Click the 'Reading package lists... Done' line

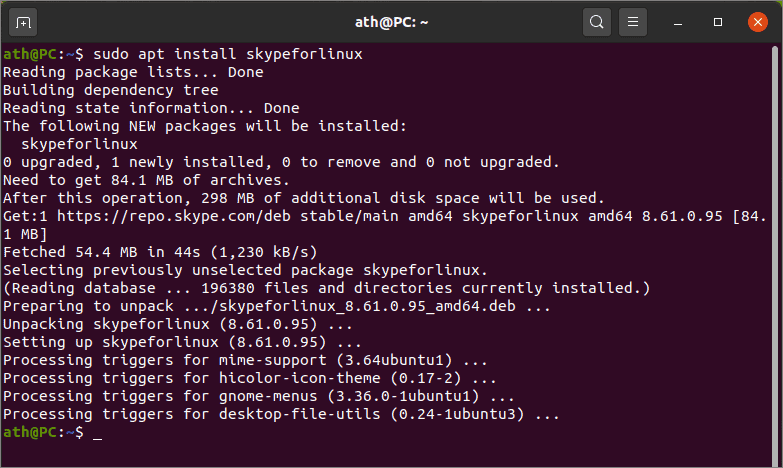pos(133,72)
